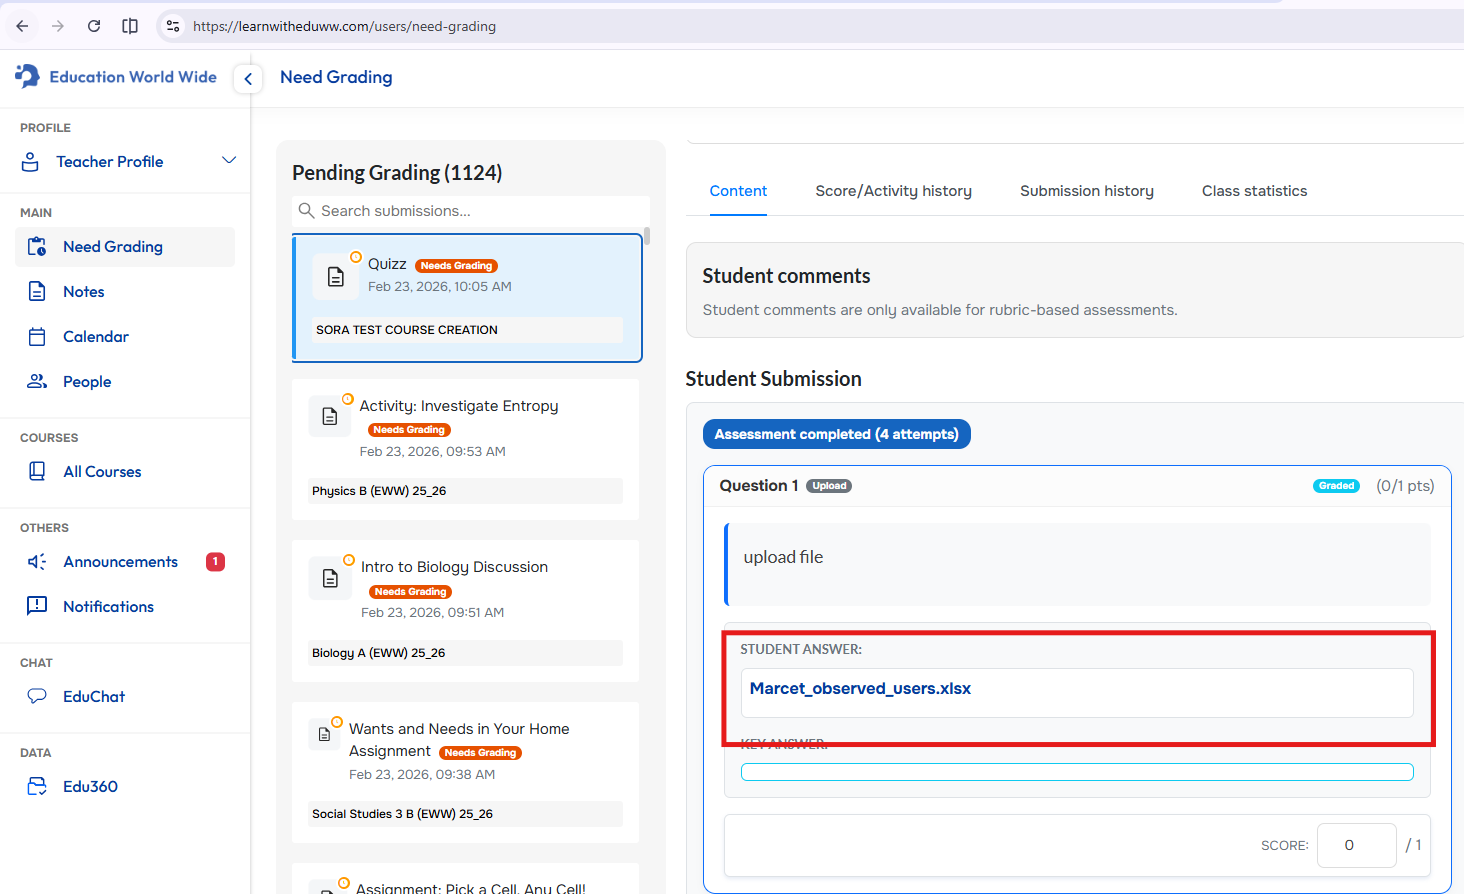Click Needs Grading badge on Quizz

(x=456, y=266)
